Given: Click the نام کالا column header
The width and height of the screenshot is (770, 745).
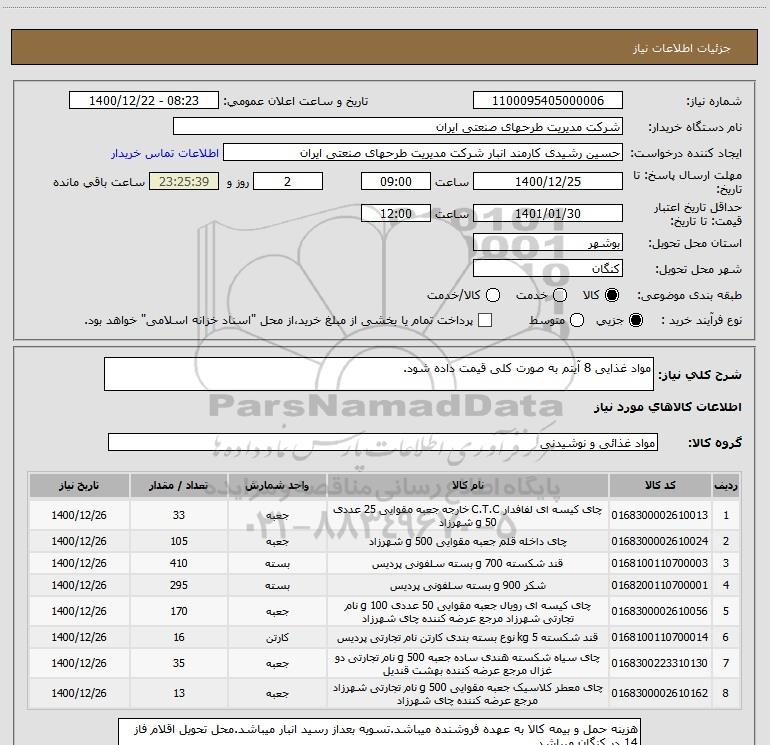Looking at the screenshot, I should (x=468, y=485).
